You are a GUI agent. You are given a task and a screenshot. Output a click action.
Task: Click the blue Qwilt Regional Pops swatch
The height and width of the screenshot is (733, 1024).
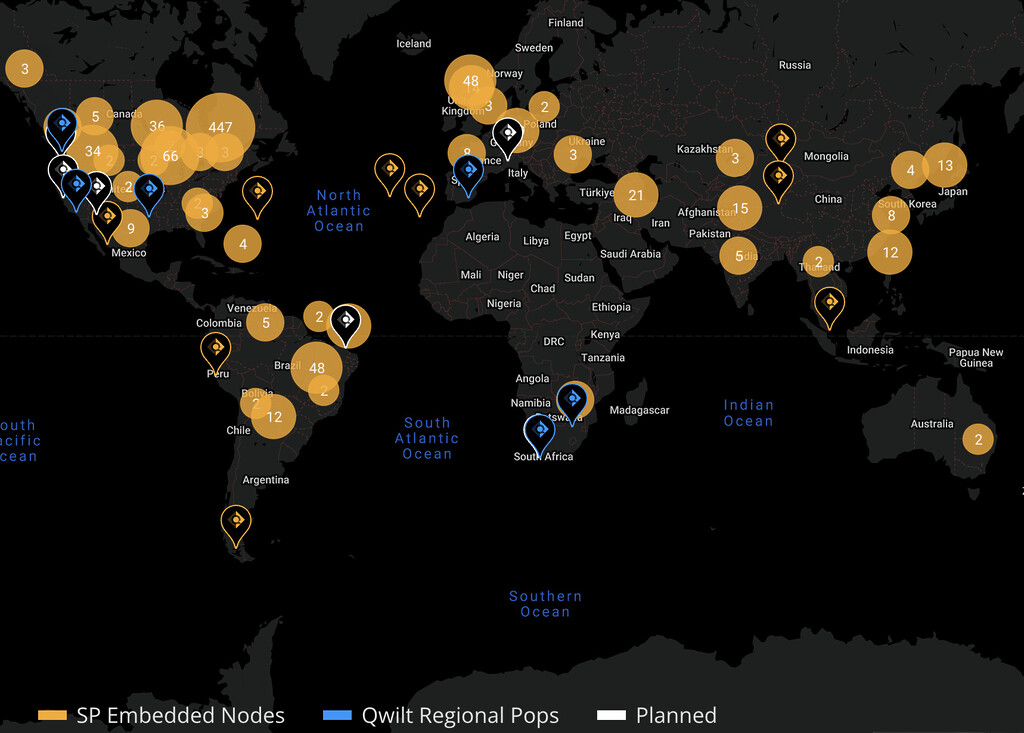tap(337, 715)
